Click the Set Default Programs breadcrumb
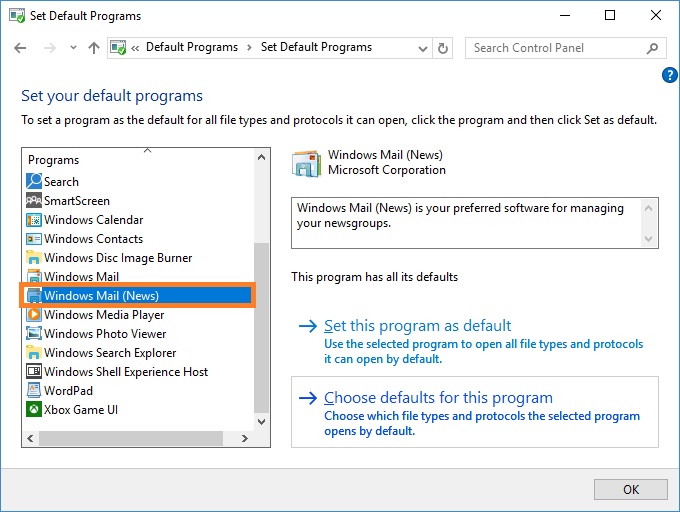 (x=316, y=47)
